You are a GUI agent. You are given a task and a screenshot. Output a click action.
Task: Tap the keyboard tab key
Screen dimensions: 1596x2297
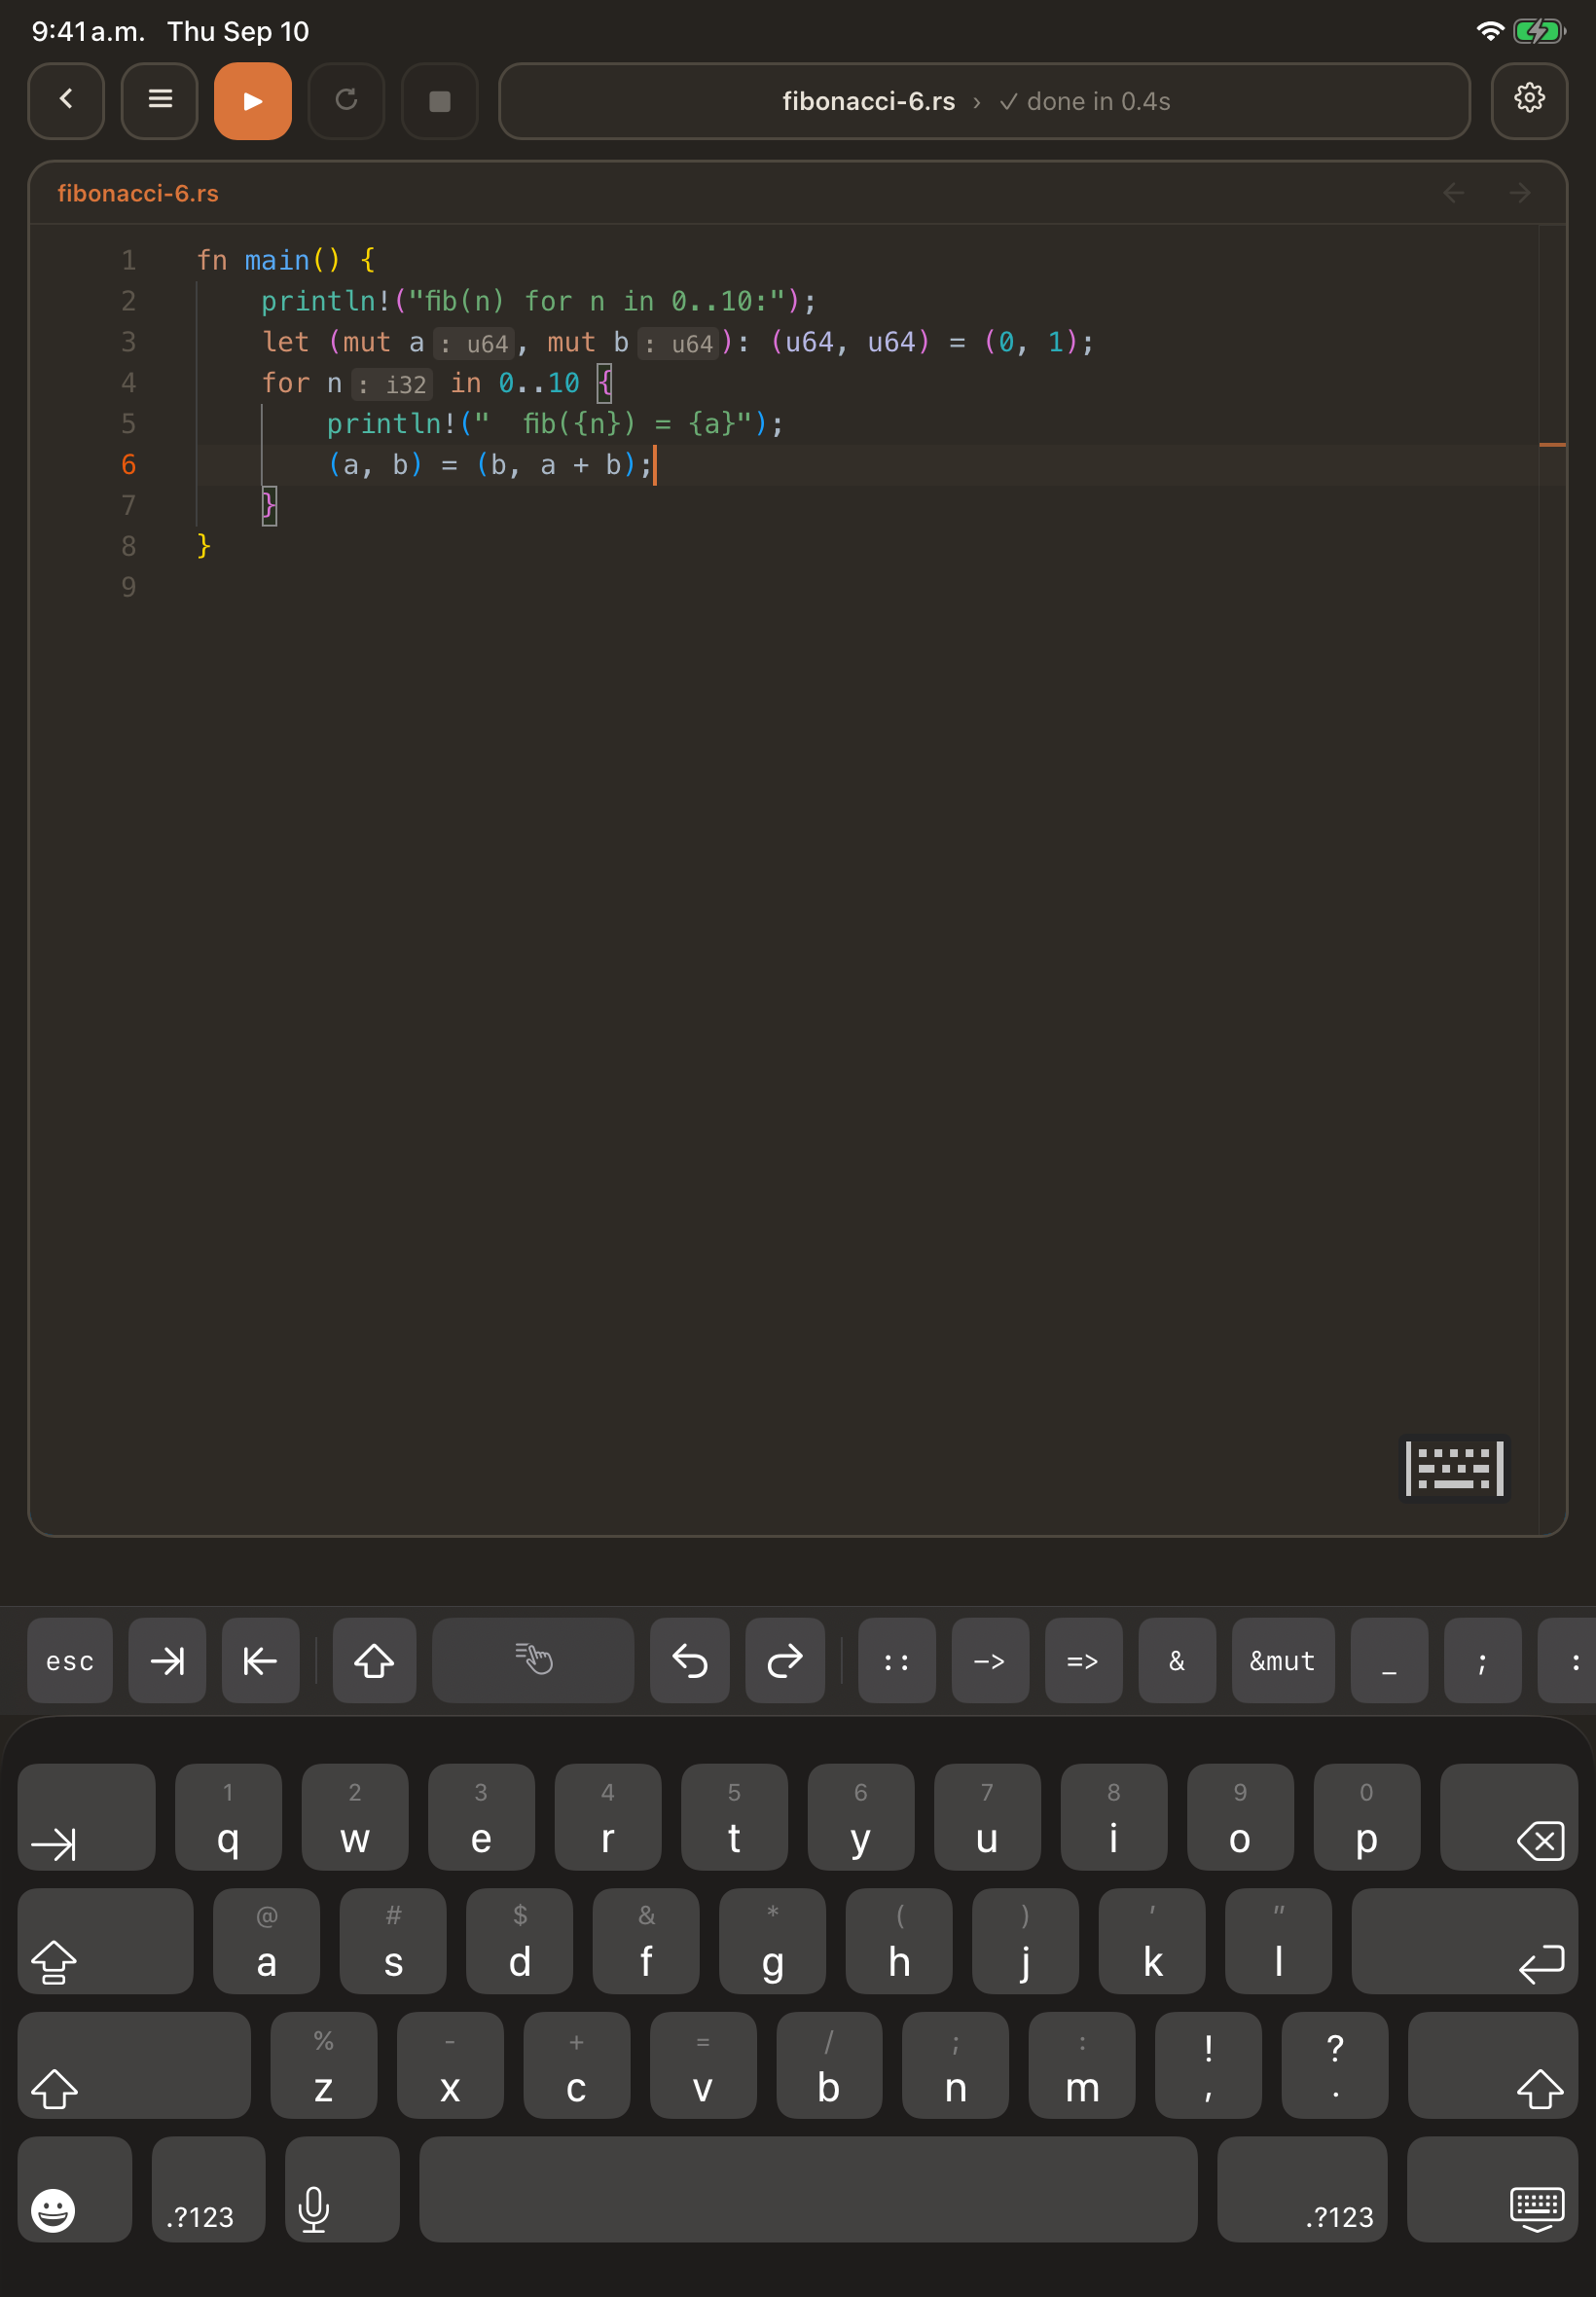point(87,1817)
